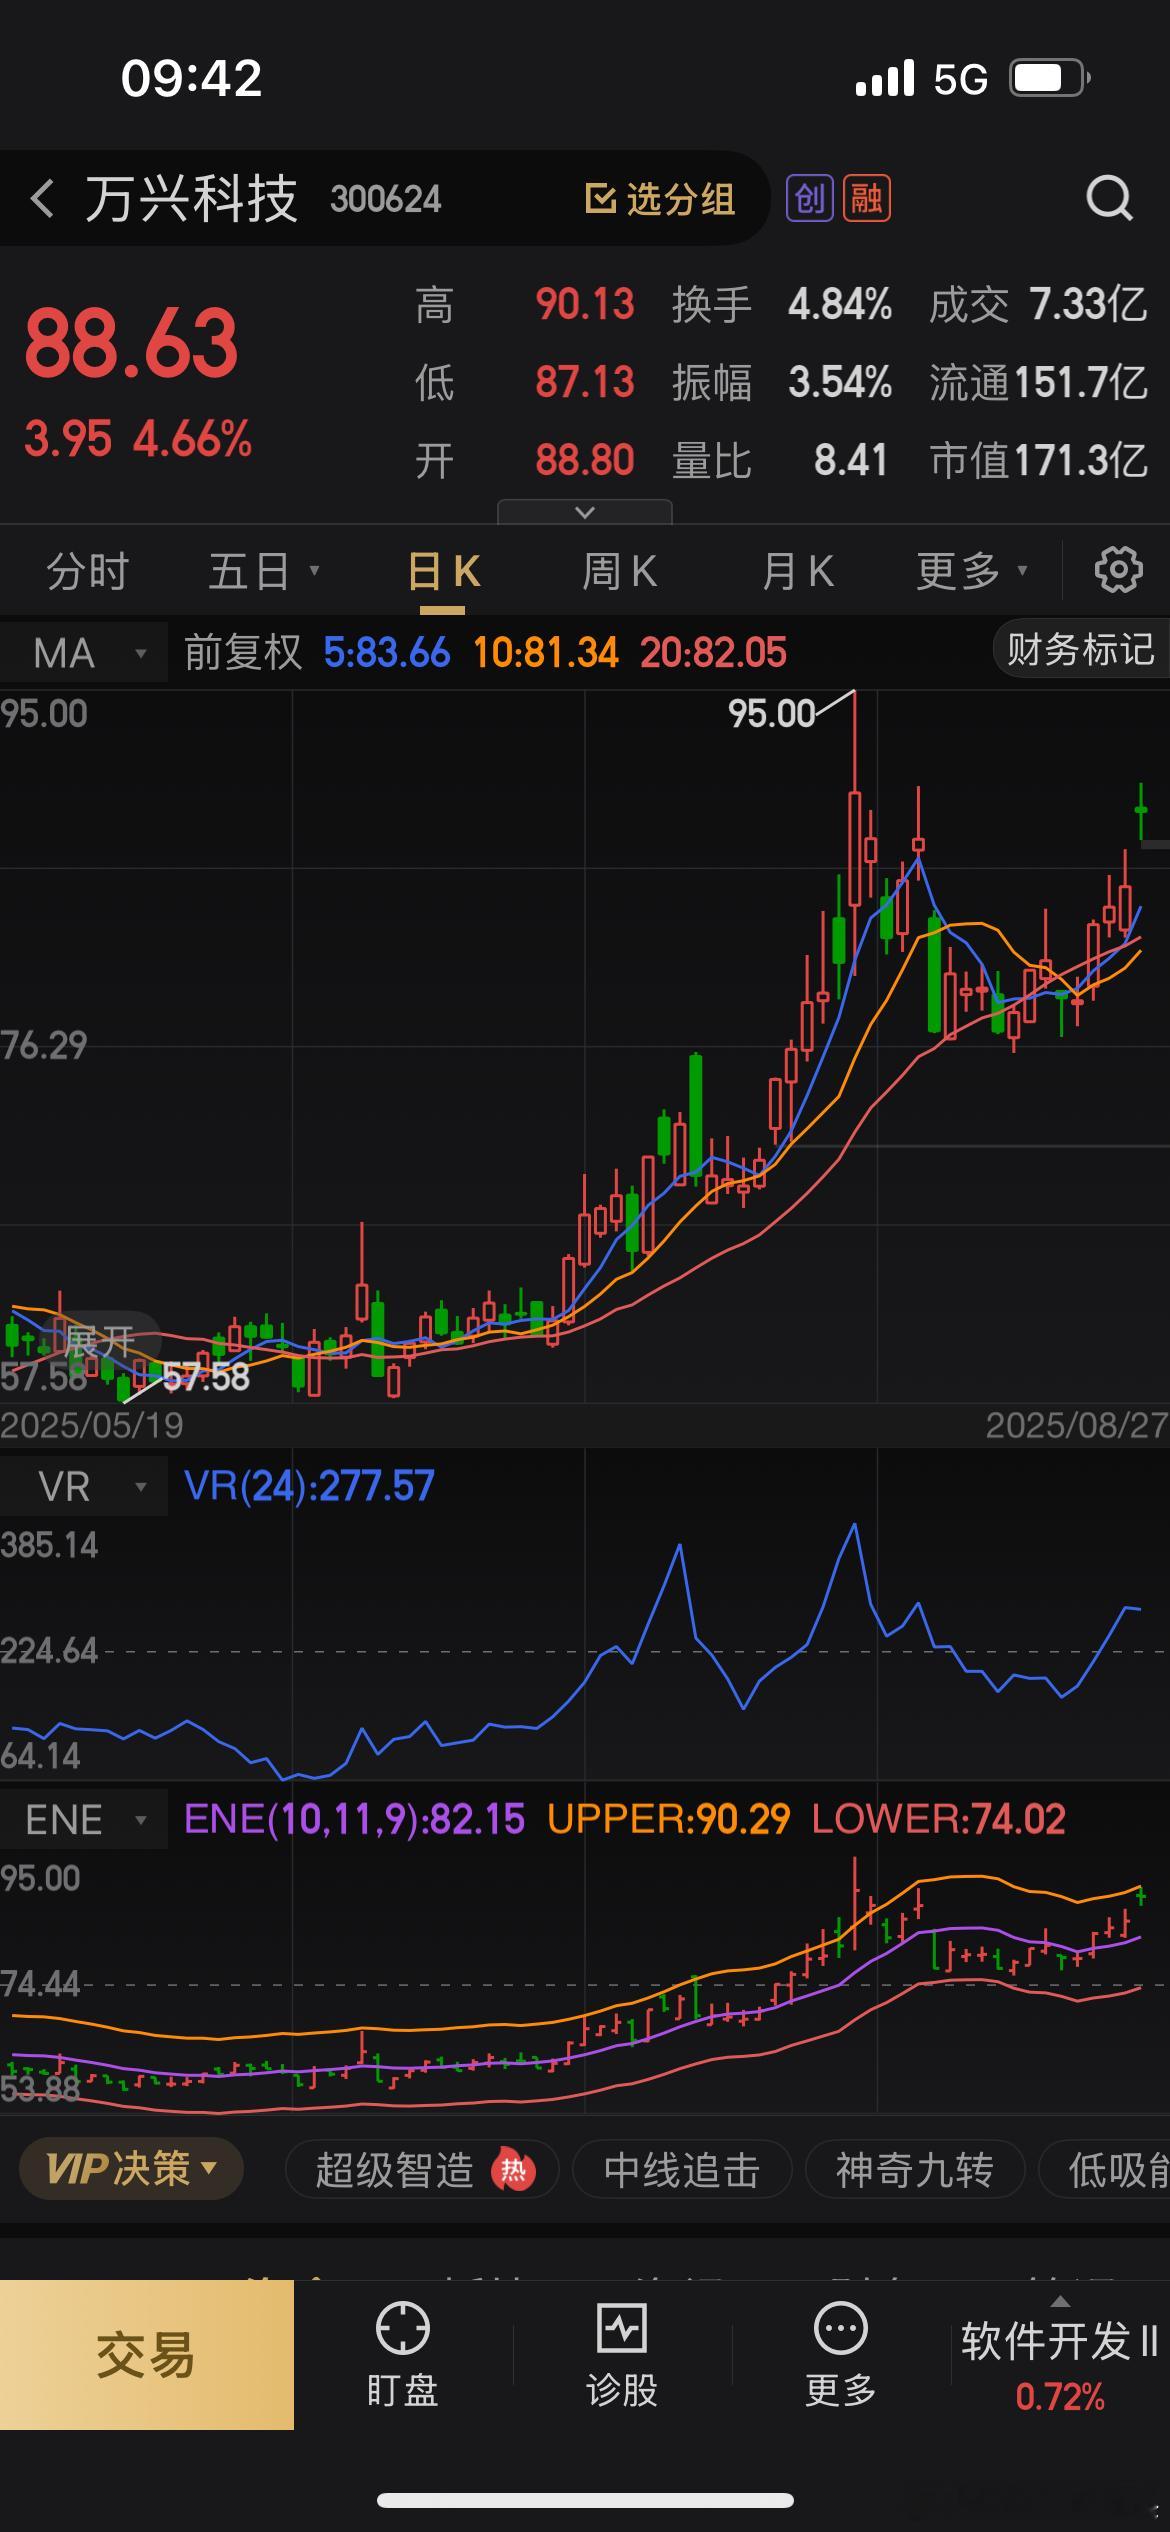Open 诊股 stock diagnosis icon
The width and height of the screenshot is (1170, 2532).
pyautogui.click(x=621, y=2328)
